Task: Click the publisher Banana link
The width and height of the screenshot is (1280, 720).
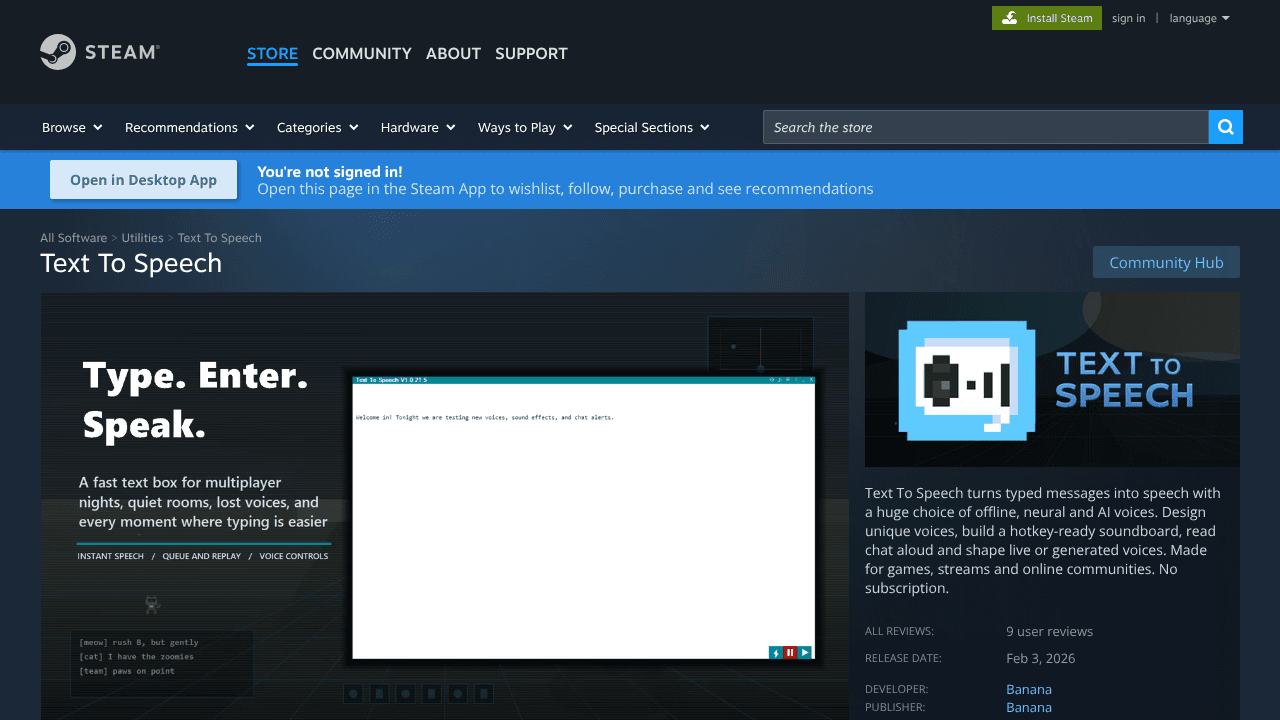Action: tap(1029, 707)
